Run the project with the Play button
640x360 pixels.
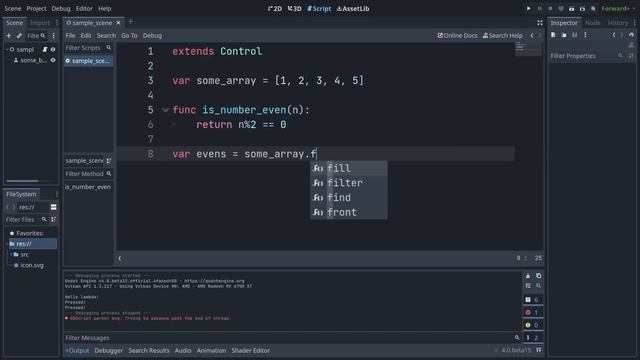pyautogui.click(x=528, y=8)
